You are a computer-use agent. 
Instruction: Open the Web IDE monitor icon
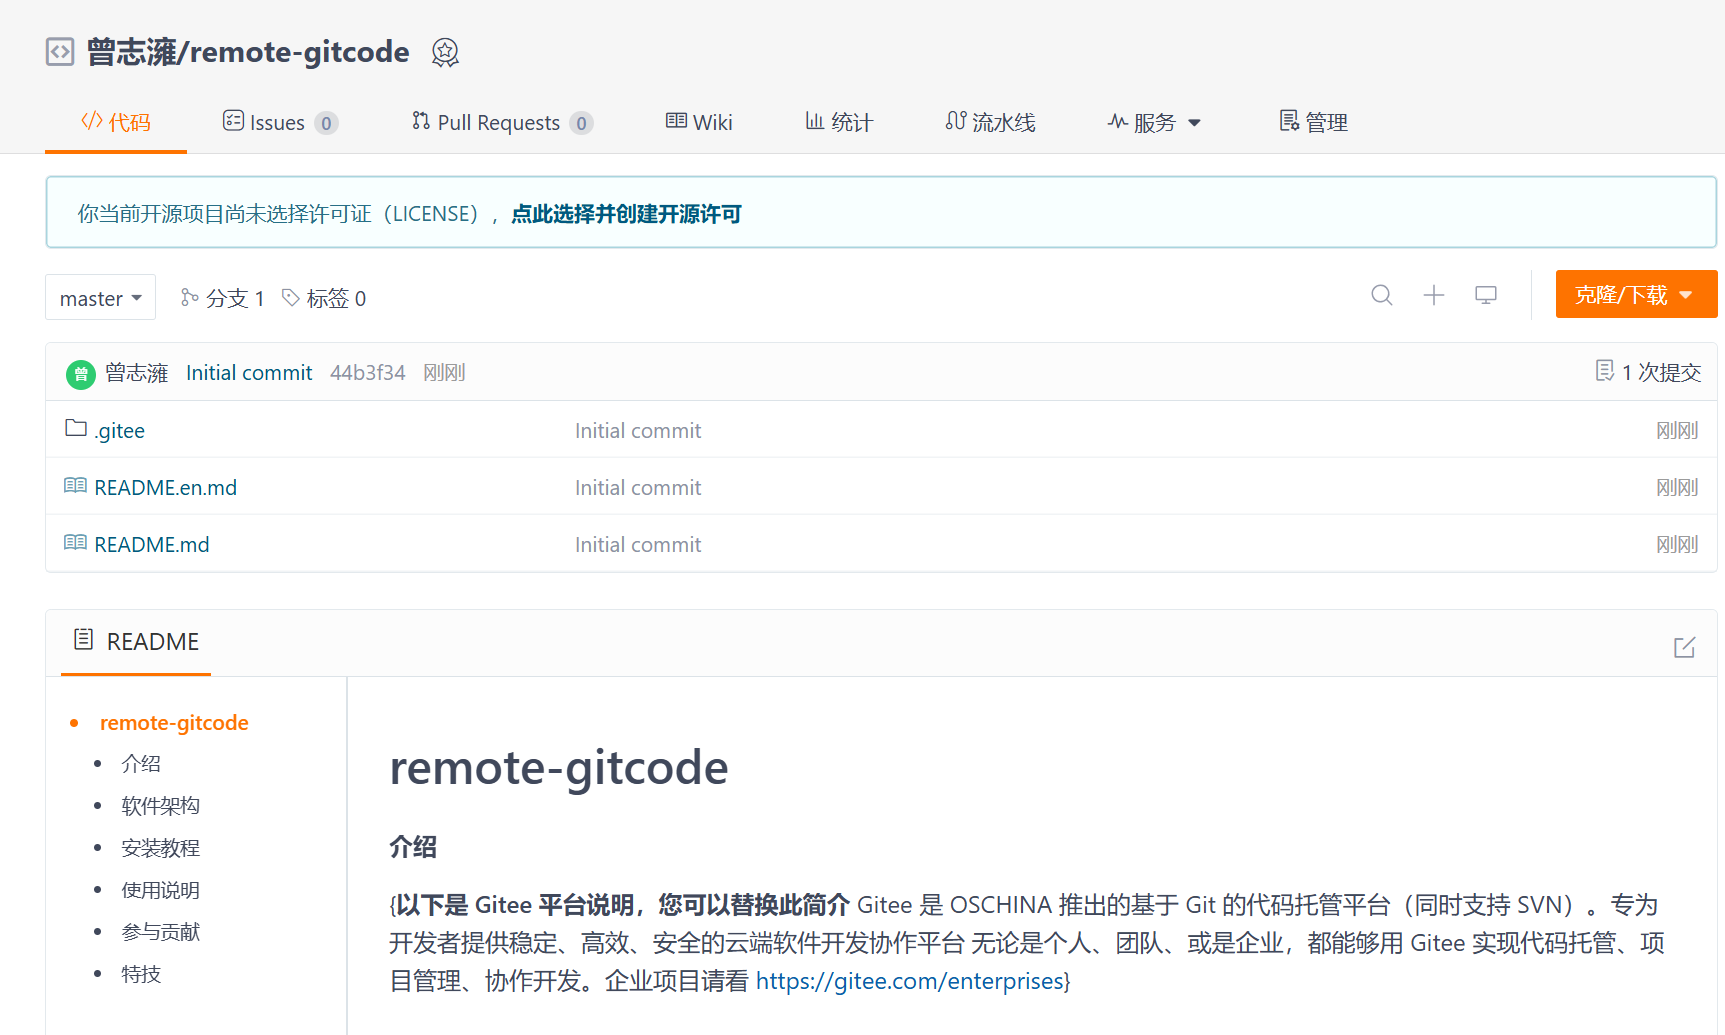pos(1486,295)
